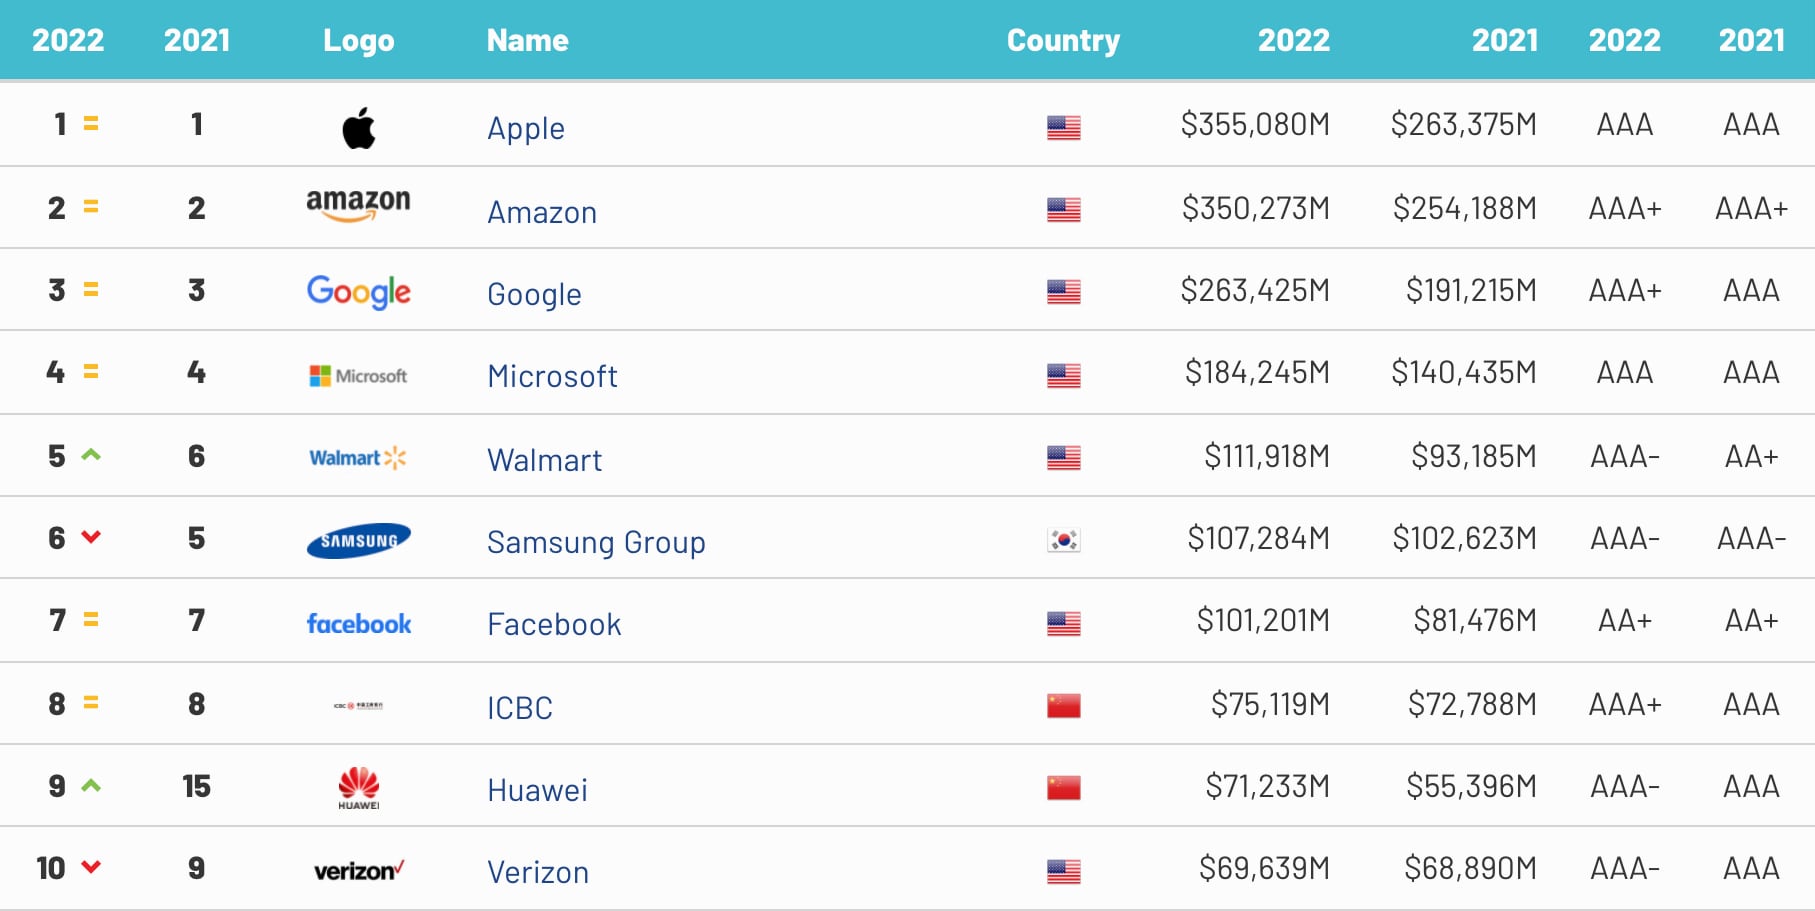The width and height of the screenshot is (1815, 911).
Task: Click the Logo column header
Action: 358,41
